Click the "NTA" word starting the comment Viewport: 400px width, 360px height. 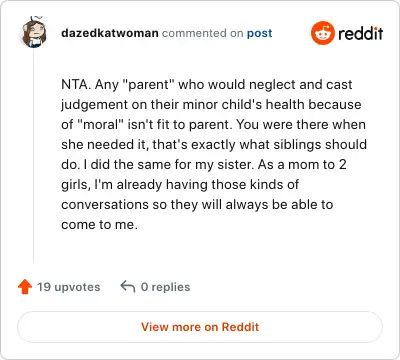tap(75, 85)
